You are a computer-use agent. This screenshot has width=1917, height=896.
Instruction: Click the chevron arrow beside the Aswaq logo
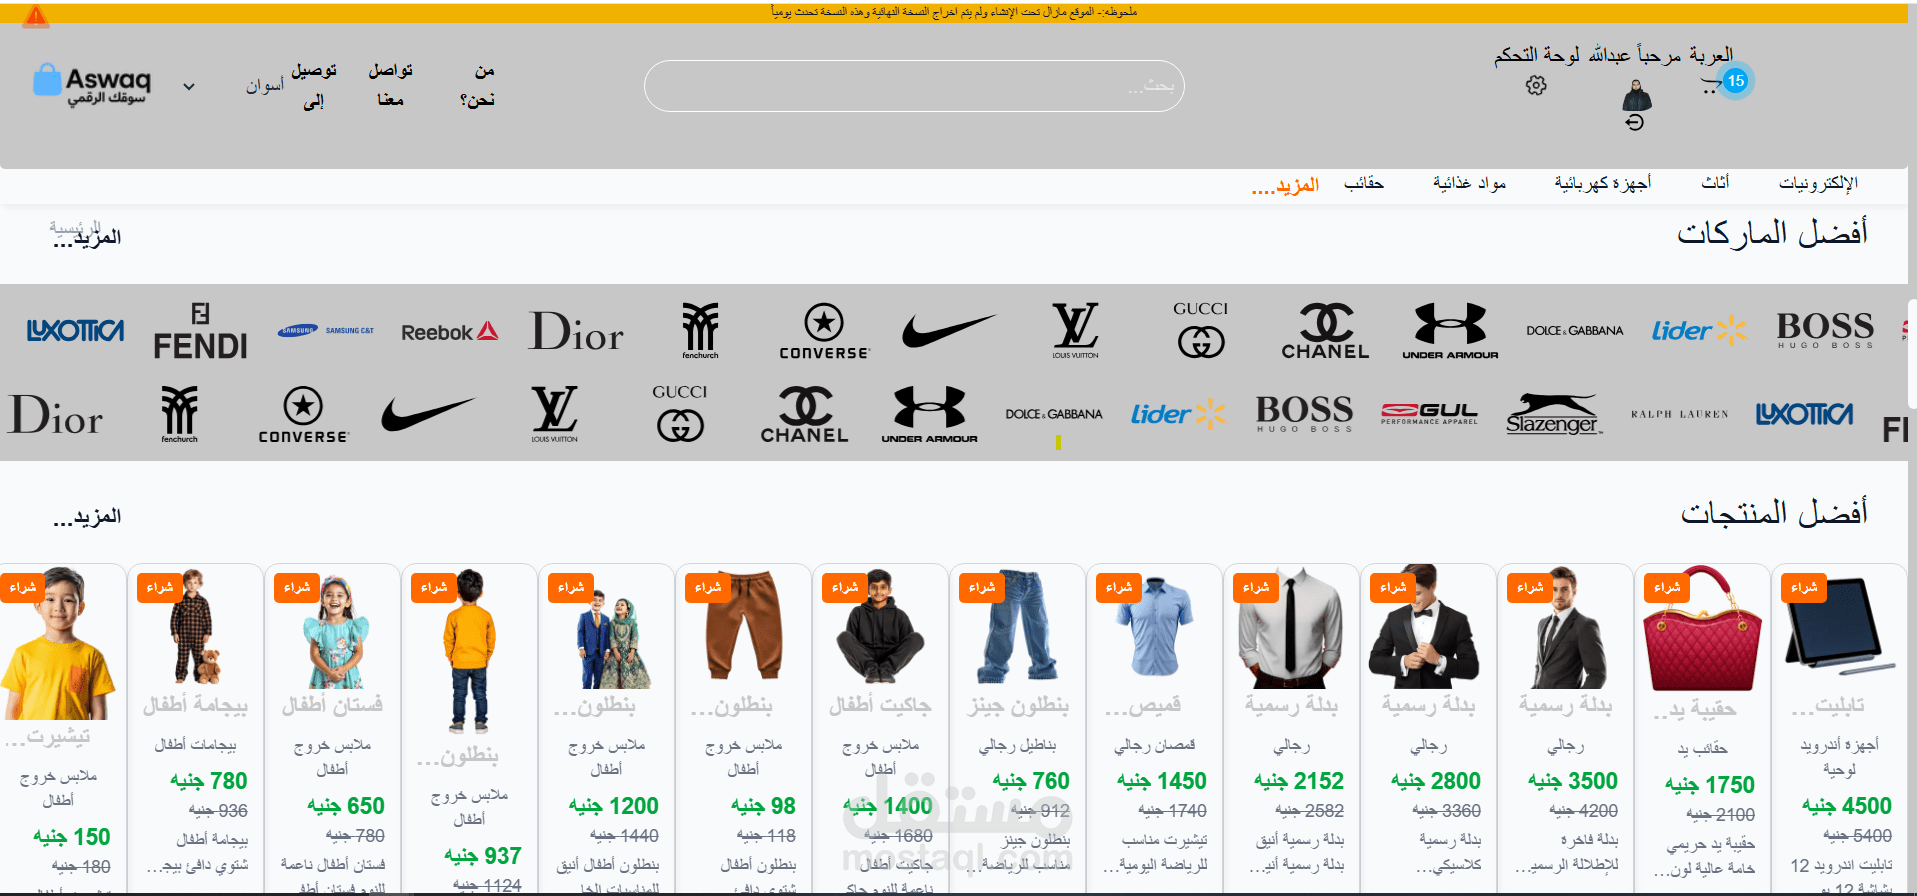tap(189, 87)
